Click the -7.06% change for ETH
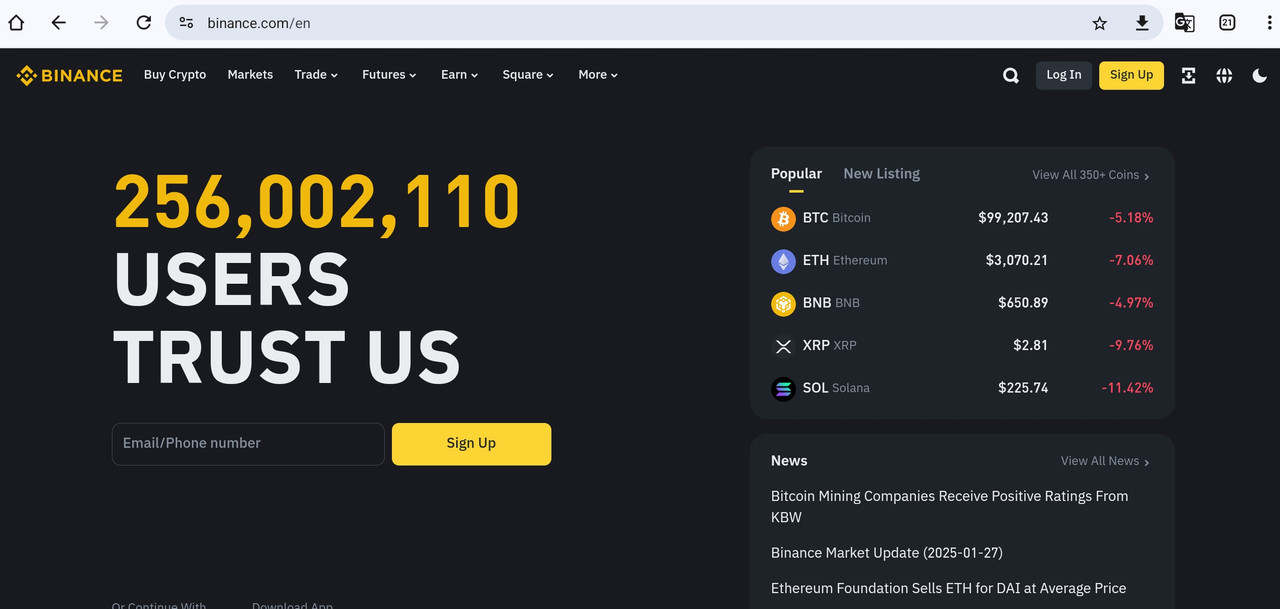The height and width of the screenshot is (609, 1280). click(1131, 261)
